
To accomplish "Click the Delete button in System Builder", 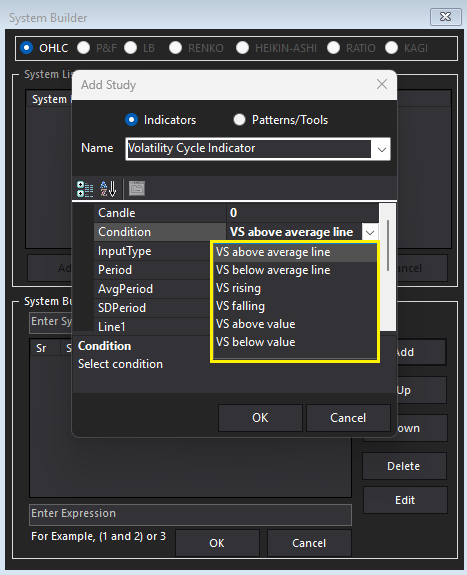I will point(404,466).
